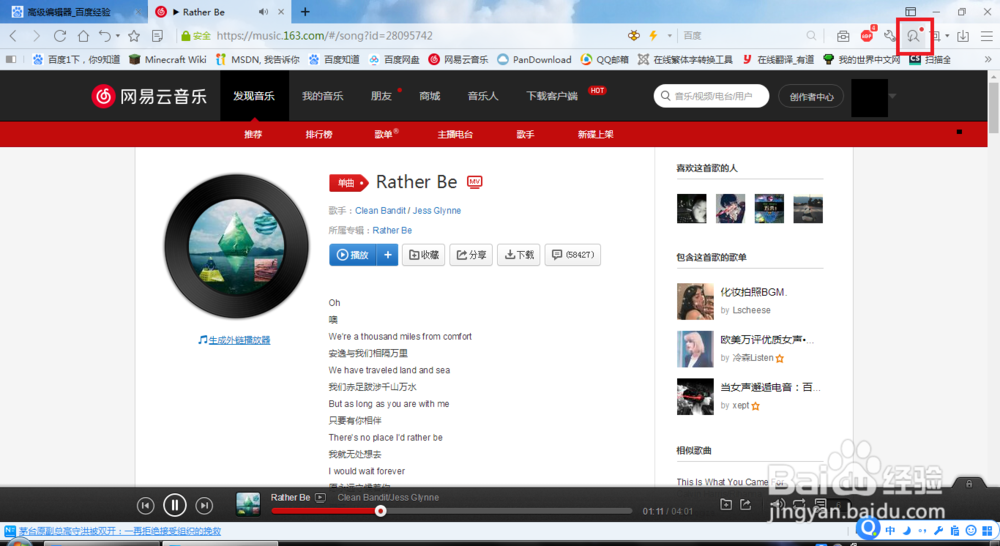The height and width of the screenshot is (546, 1000).
Task: Reload the page with refresh icon
Action: pyautogui.click(x=60, y=36)
